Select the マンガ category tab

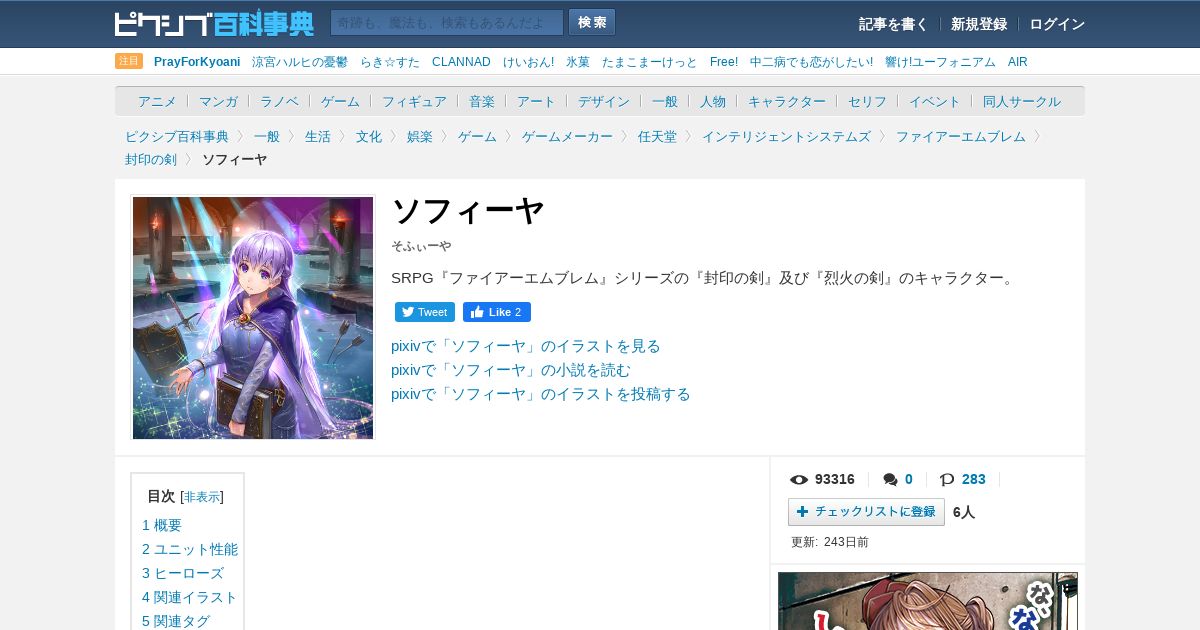[218, 101]
